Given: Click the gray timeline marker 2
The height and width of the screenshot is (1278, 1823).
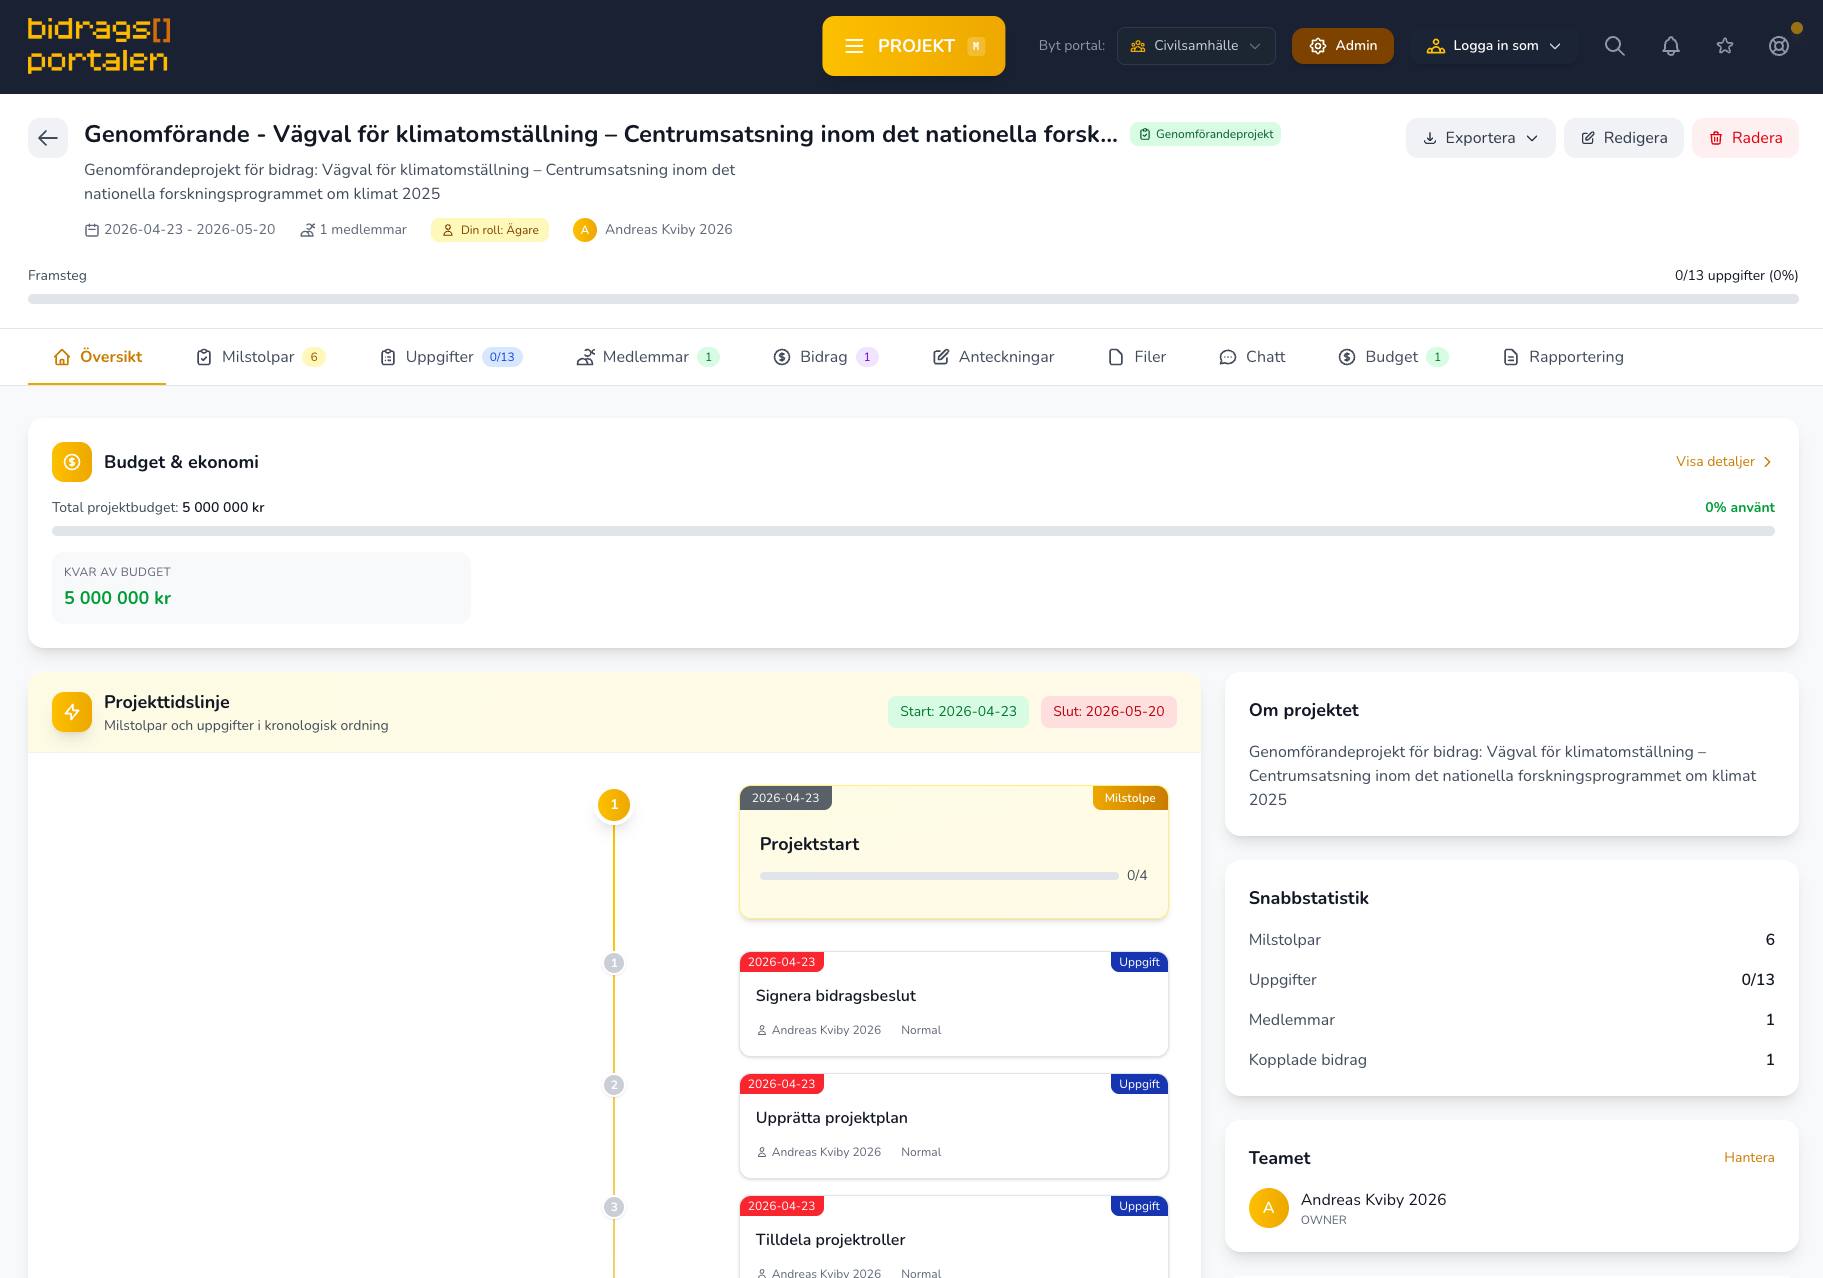Looking at the screenshot, I should [614, 1085].
